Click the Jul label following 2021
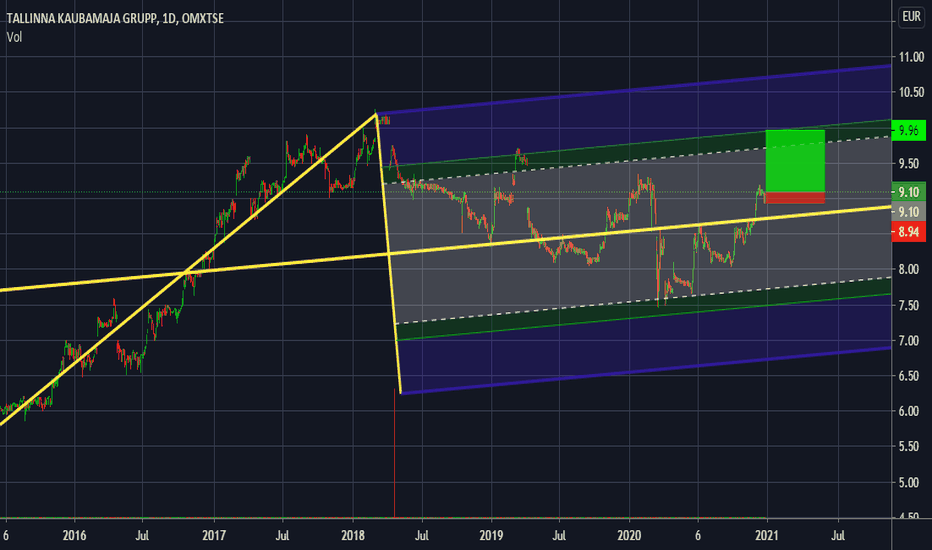The width and height of the screenshot is (932, 550). pos(837,536)
